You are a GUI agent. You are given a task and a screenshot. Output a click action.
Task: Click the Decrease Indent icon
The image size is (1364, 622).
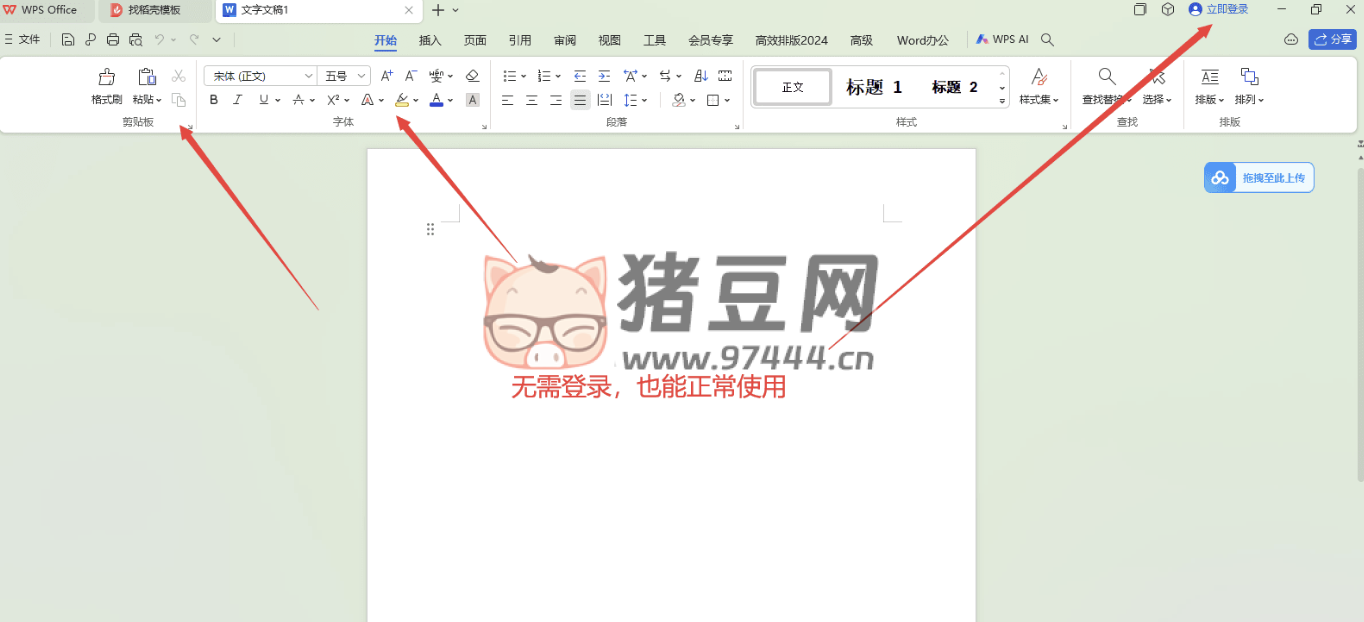coord(580,76)
